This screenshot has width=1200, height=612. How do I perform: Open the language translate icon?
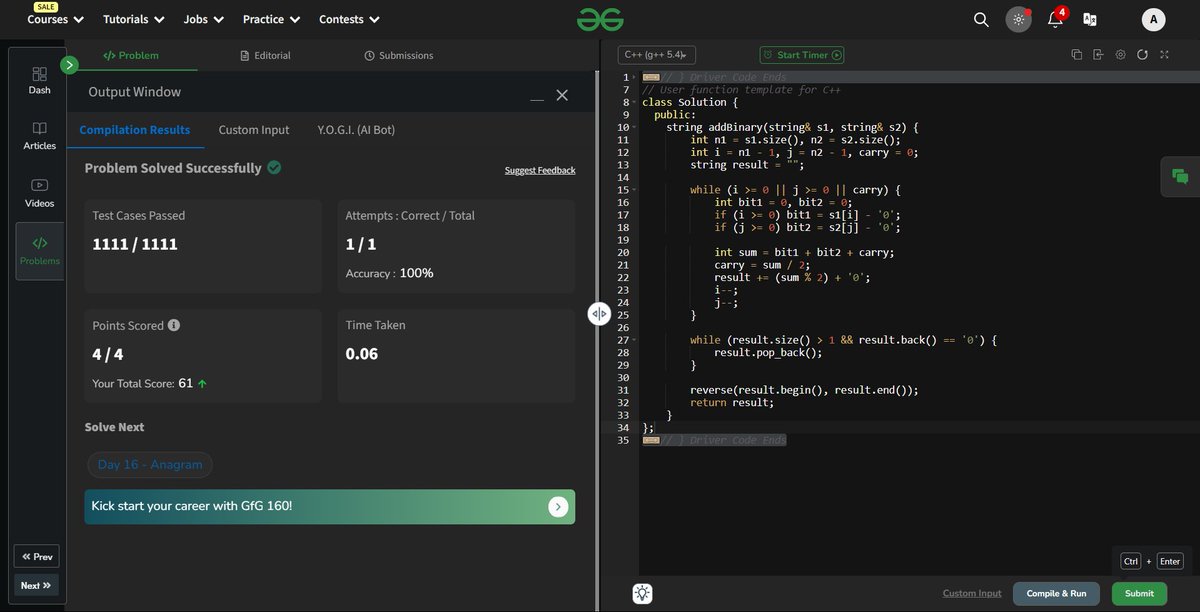(x=1090, y=19)
